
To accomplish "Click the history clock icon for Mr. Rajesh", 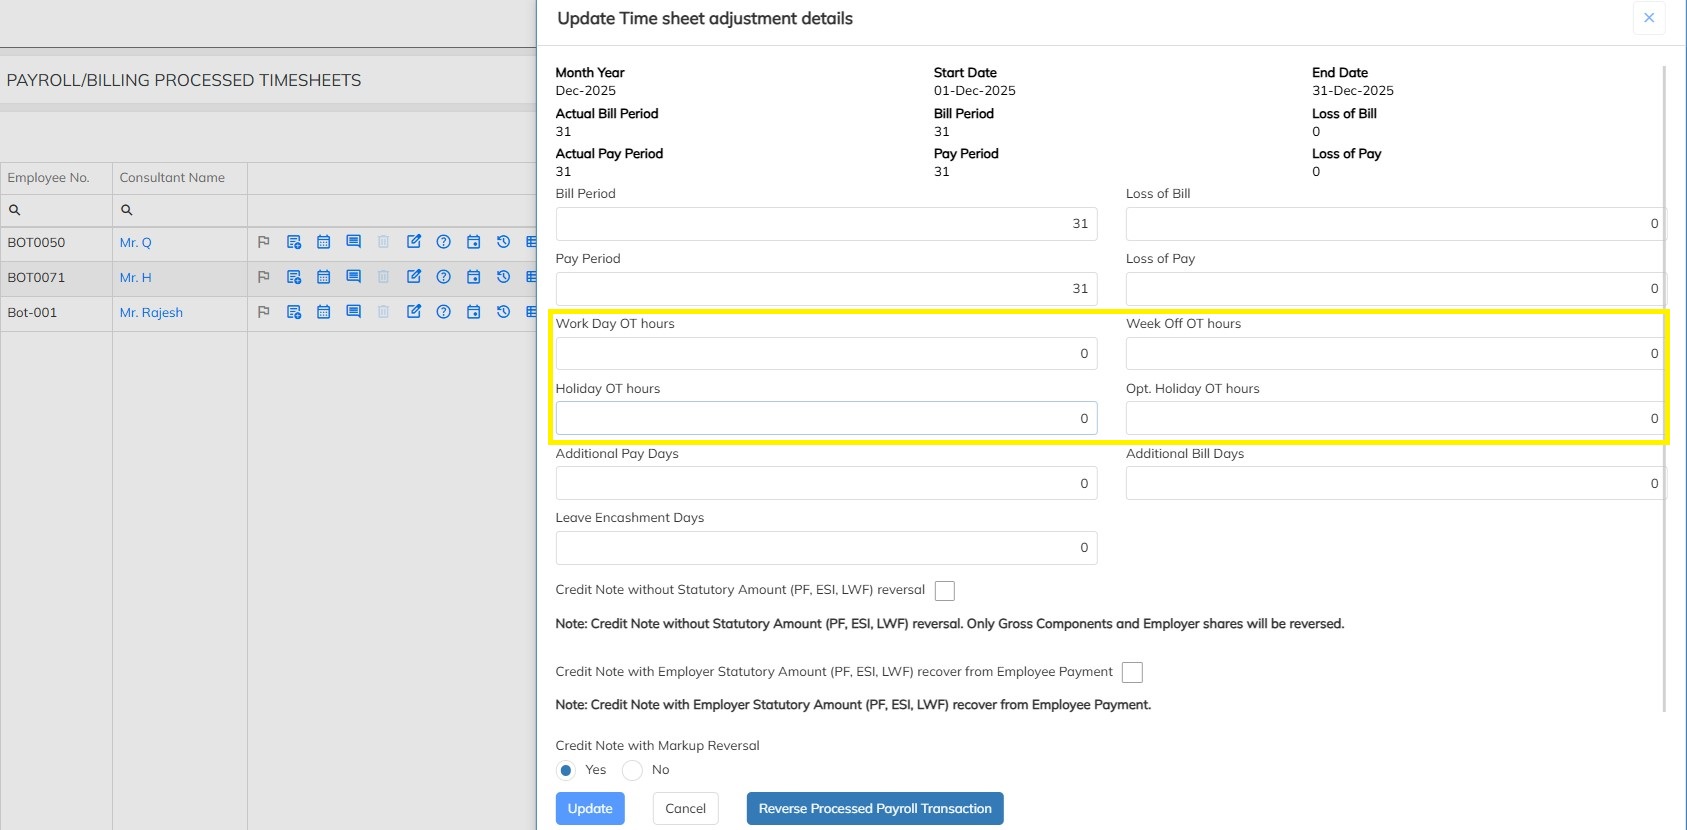I will pyautogui.click(x=503, y=312).
